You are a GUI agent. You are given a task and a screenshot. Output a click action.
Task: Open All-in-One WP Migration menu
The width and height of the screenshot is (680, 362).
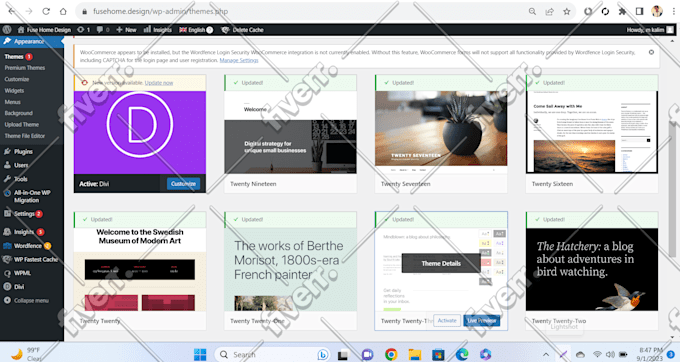[32, 196]
